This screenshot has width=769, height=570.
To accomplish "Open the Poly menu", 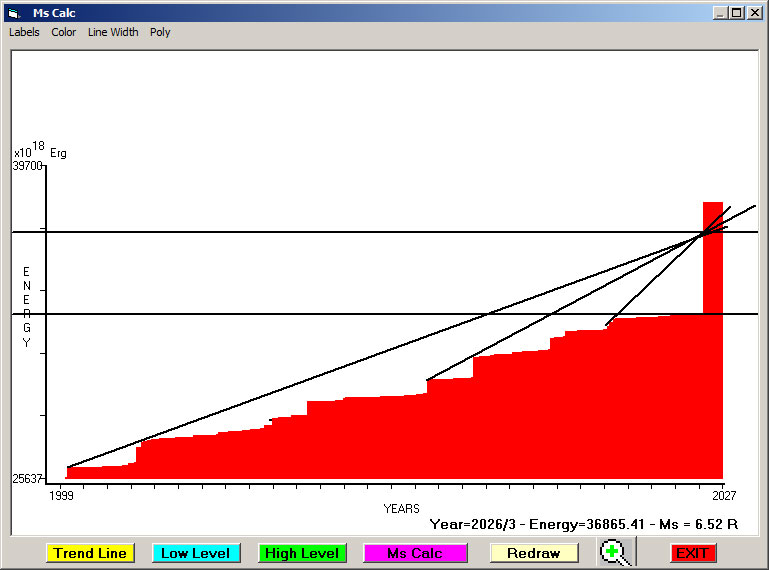I will point(160,32).
